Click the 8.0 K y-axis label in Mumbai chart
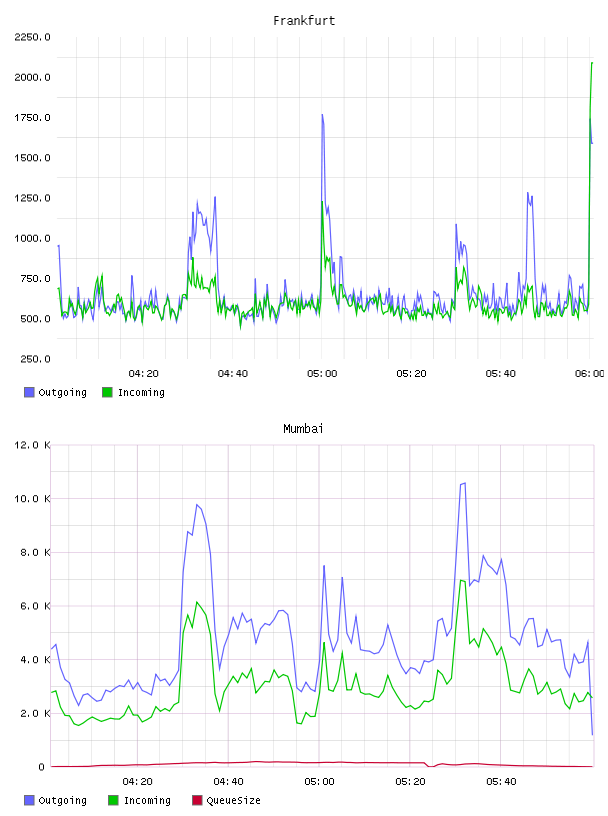Viewport: 608px width, 816px height. pos(35,552)
